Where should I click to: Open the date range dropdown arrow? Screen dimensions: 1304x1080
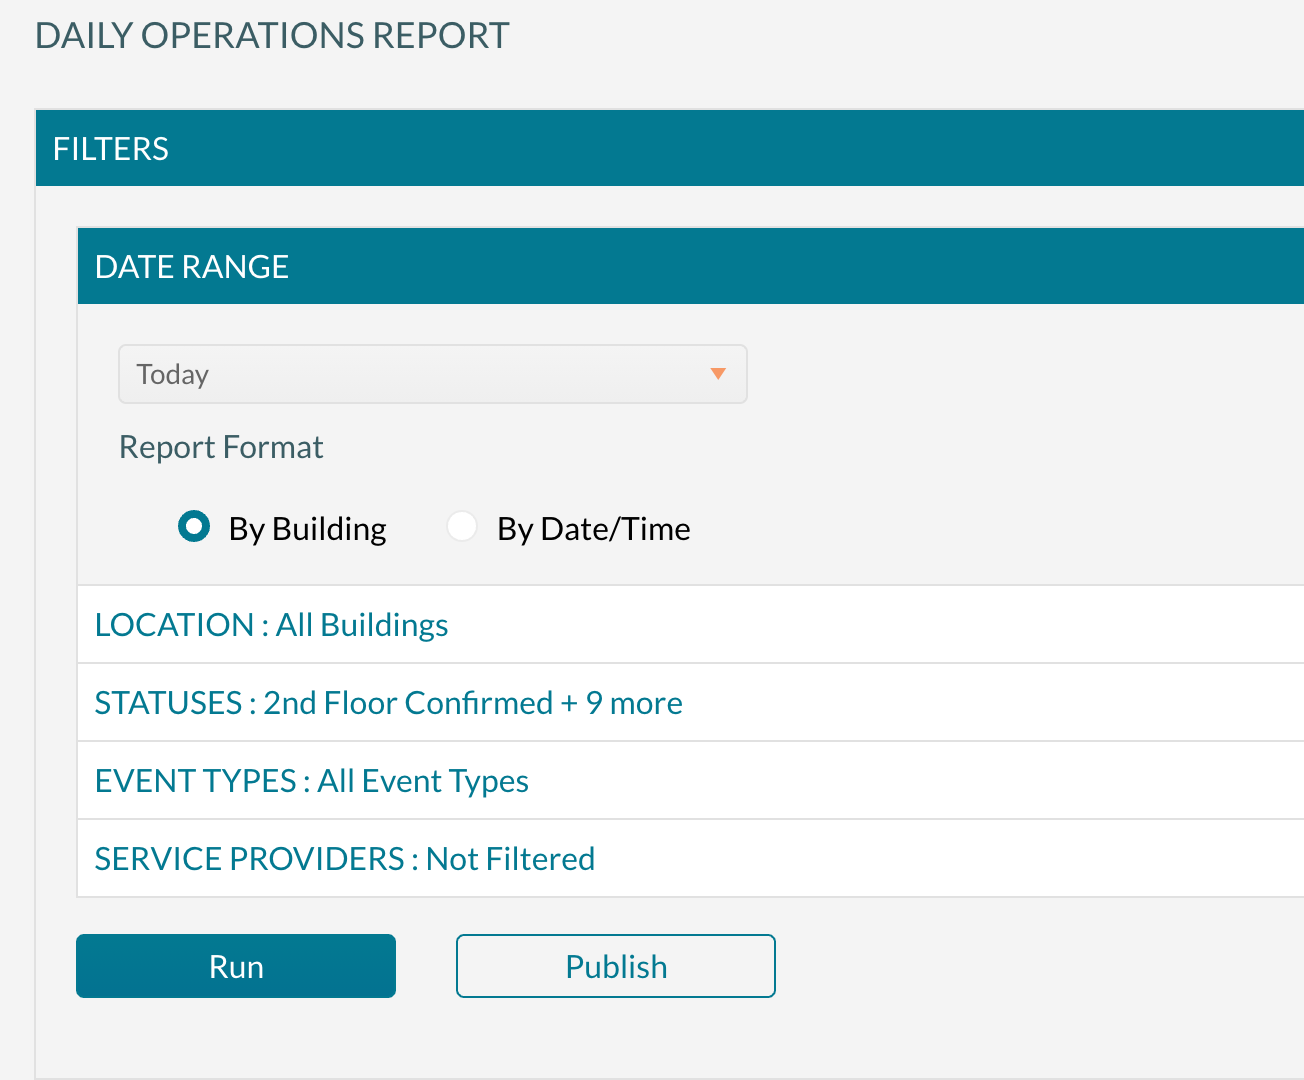coord(718,374)
